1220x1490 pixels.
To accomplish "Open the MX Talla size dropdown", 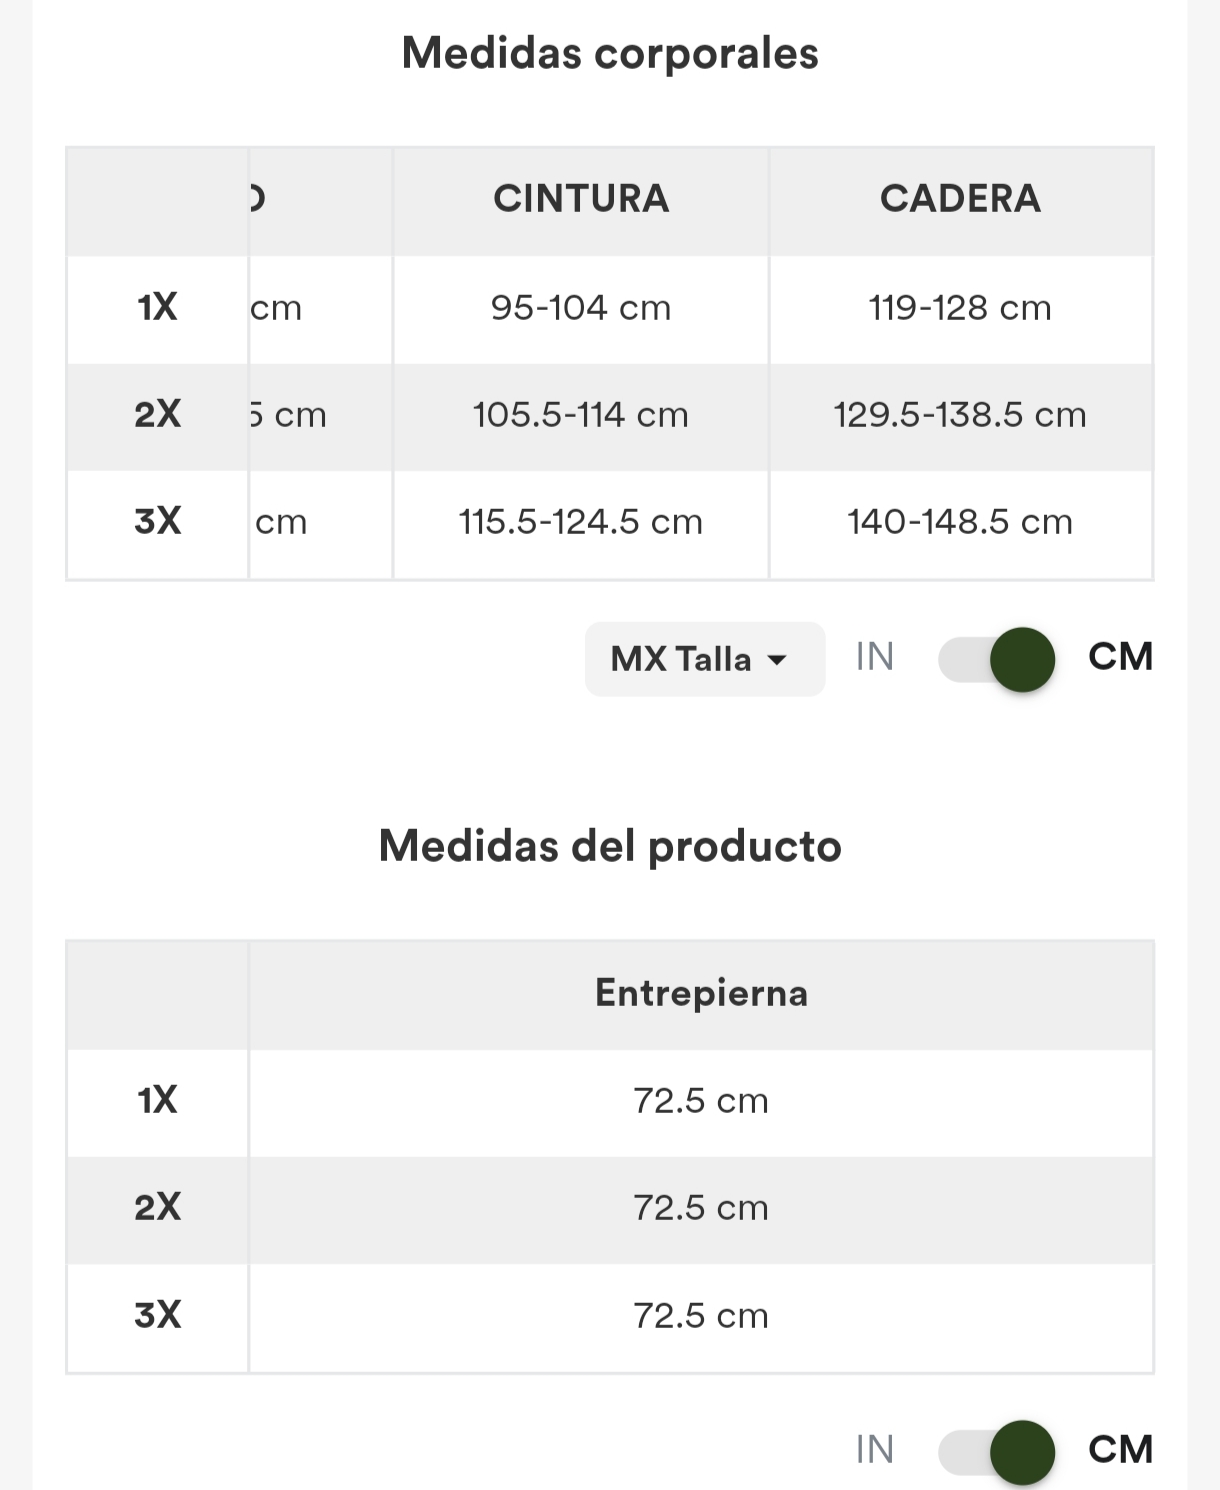I will (705, 659).
